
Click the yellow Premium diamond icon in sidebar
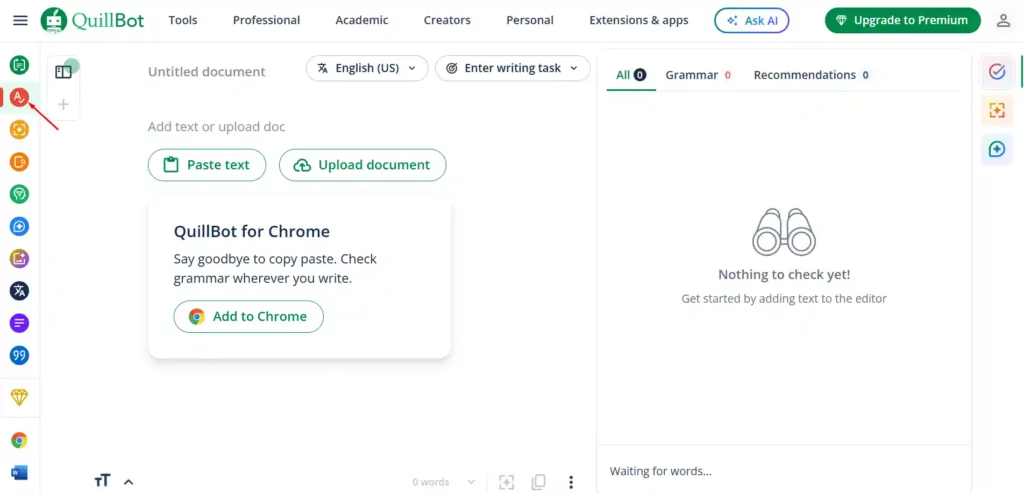pyautogui.click(x=19, y=397)
